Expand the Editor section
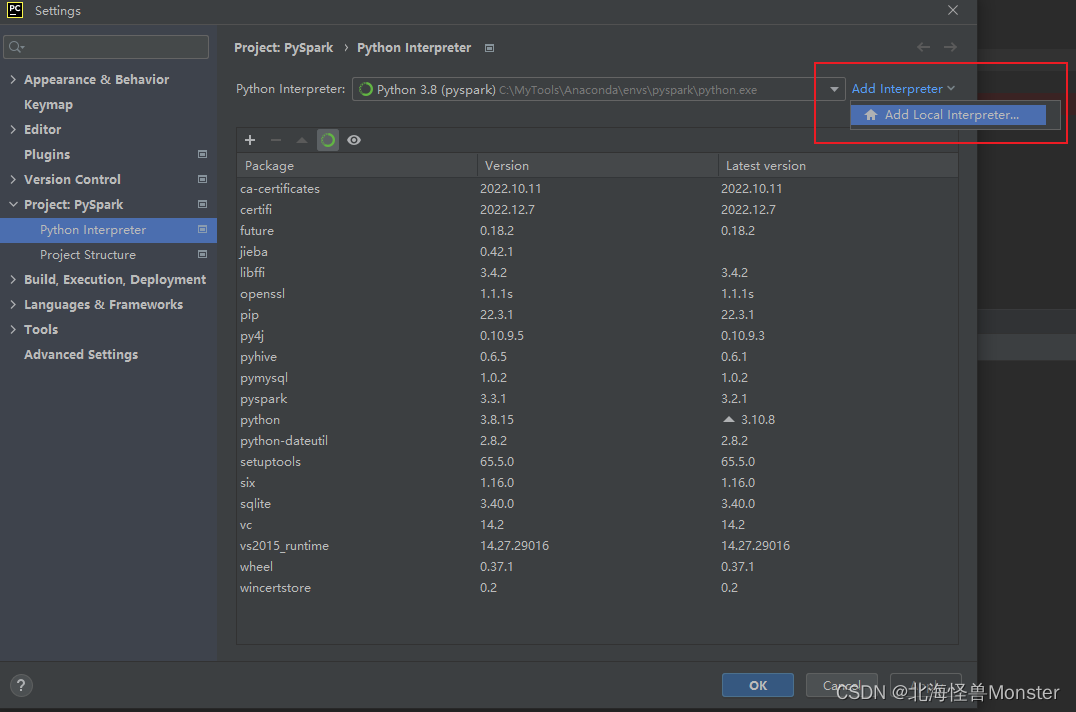Image resolution: width=1076 pixels, height=712 pixels. coord(13,129)
